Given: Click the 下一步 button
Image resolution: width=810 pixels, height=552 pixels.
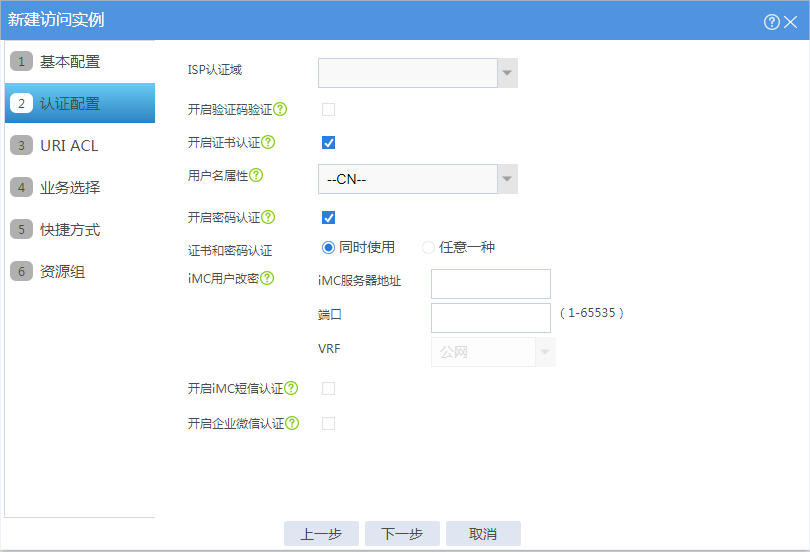Looking at the screenshot, I should click(402, 533).
